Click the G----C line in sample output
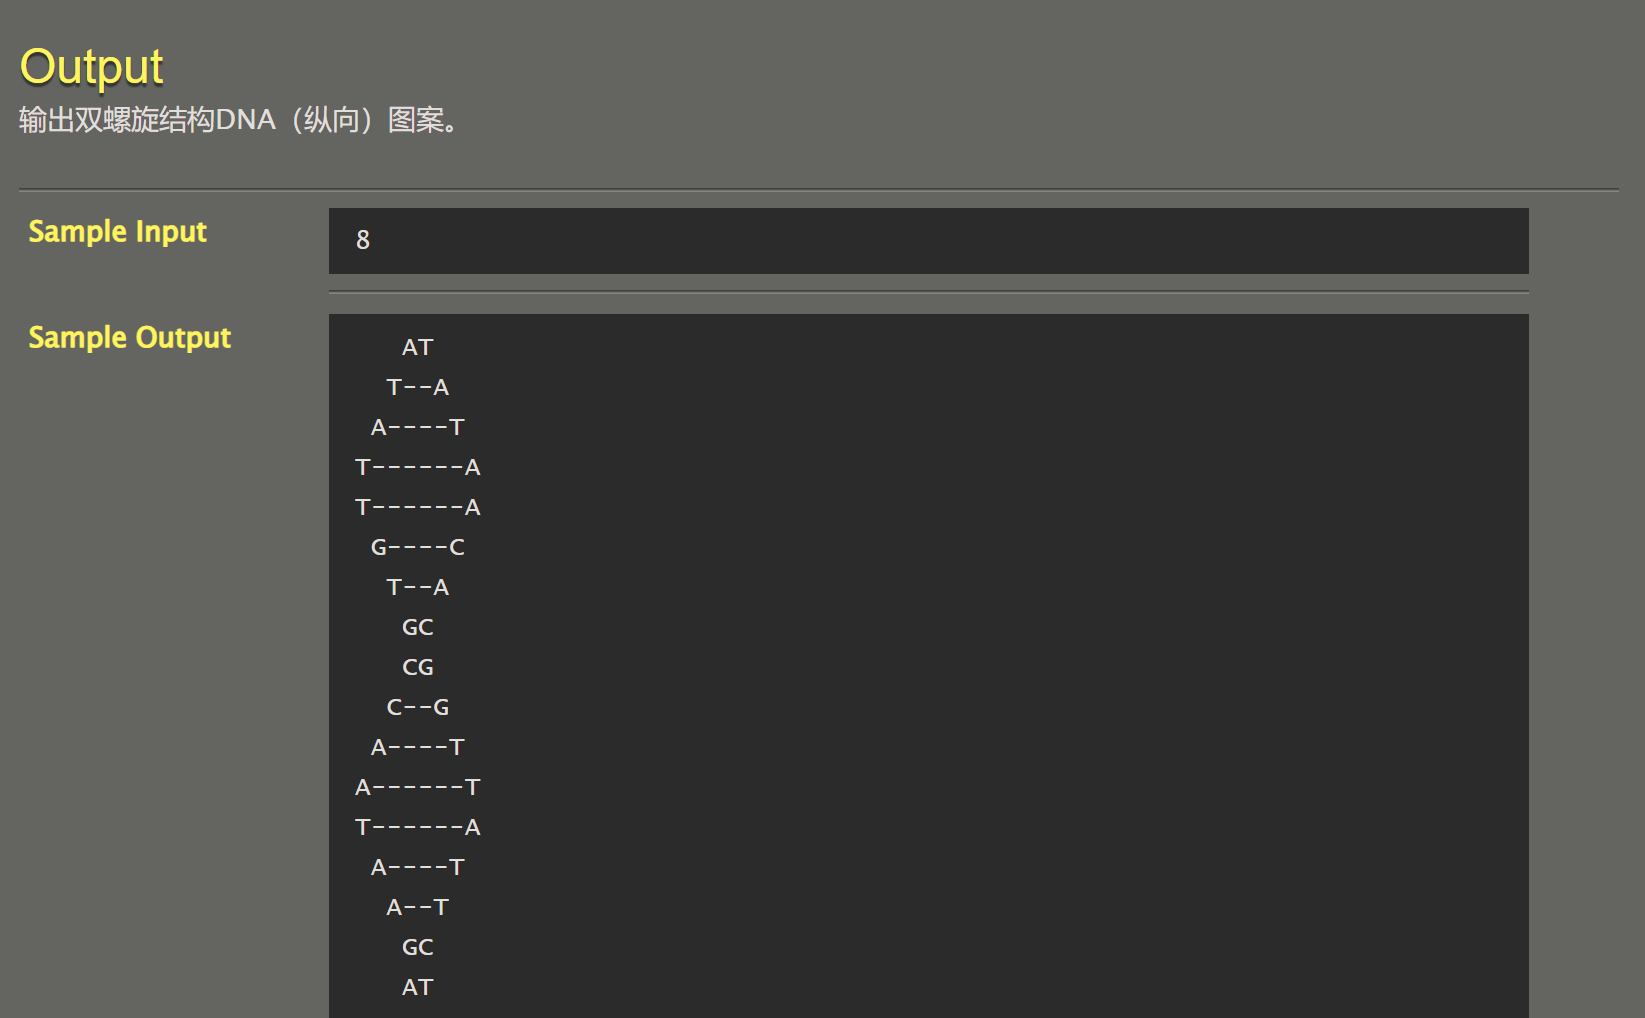The height and width of the screenshot is (1018, 1645). [418, 547]
